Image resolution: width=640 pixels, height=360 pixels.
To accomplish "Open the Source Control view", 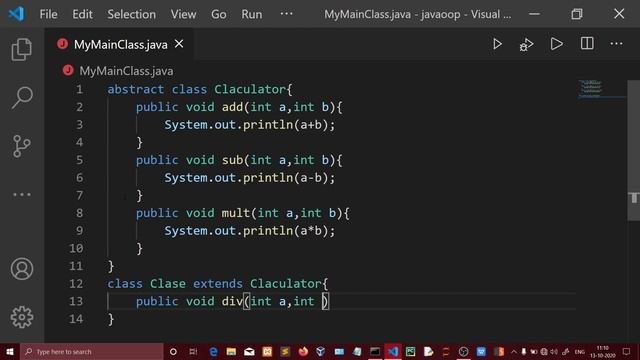I will pyautogui.click(x=22, y=146).
